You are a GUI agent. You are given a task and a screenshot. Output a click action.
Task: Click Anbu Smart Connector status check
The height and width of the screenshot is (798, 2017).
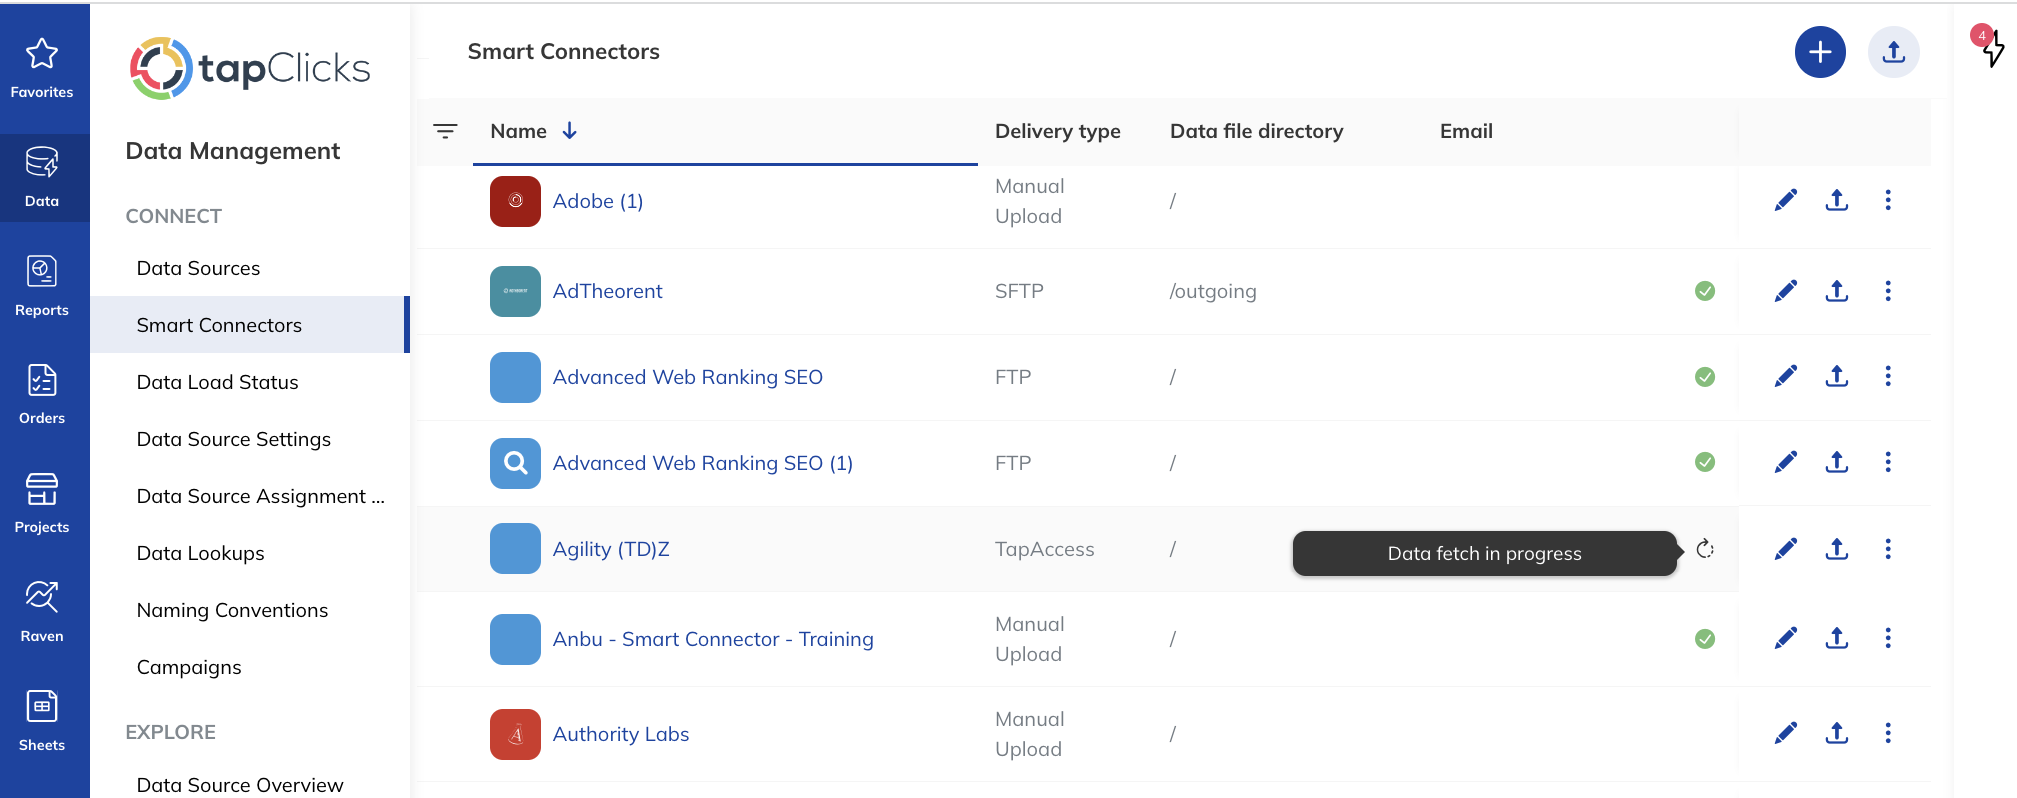(x=1705, y=639)
